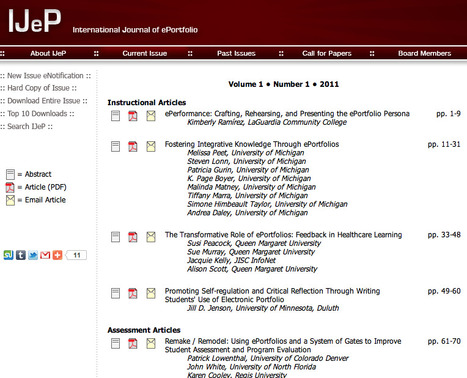View Top 10 Downloads
Viewport: 467px width, 378px height.
coord(37,114)
